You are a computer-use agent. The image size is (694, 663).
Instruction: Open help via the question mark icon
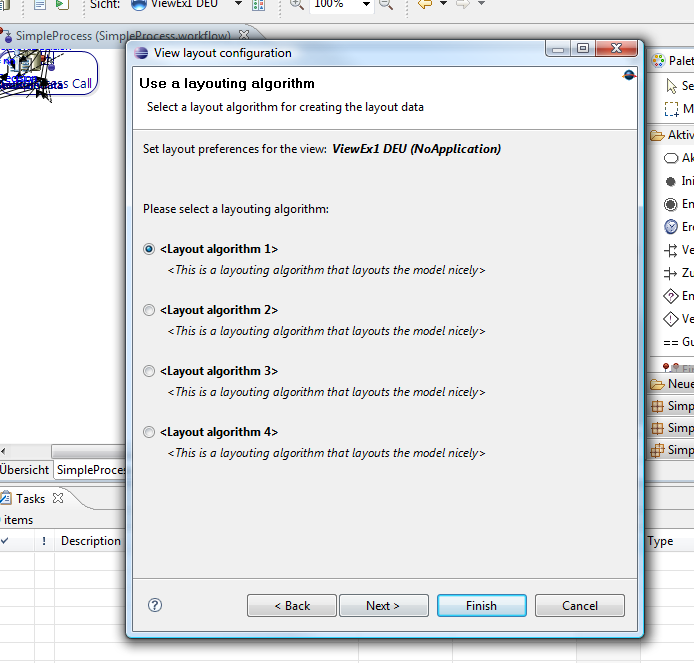[155, 605]
